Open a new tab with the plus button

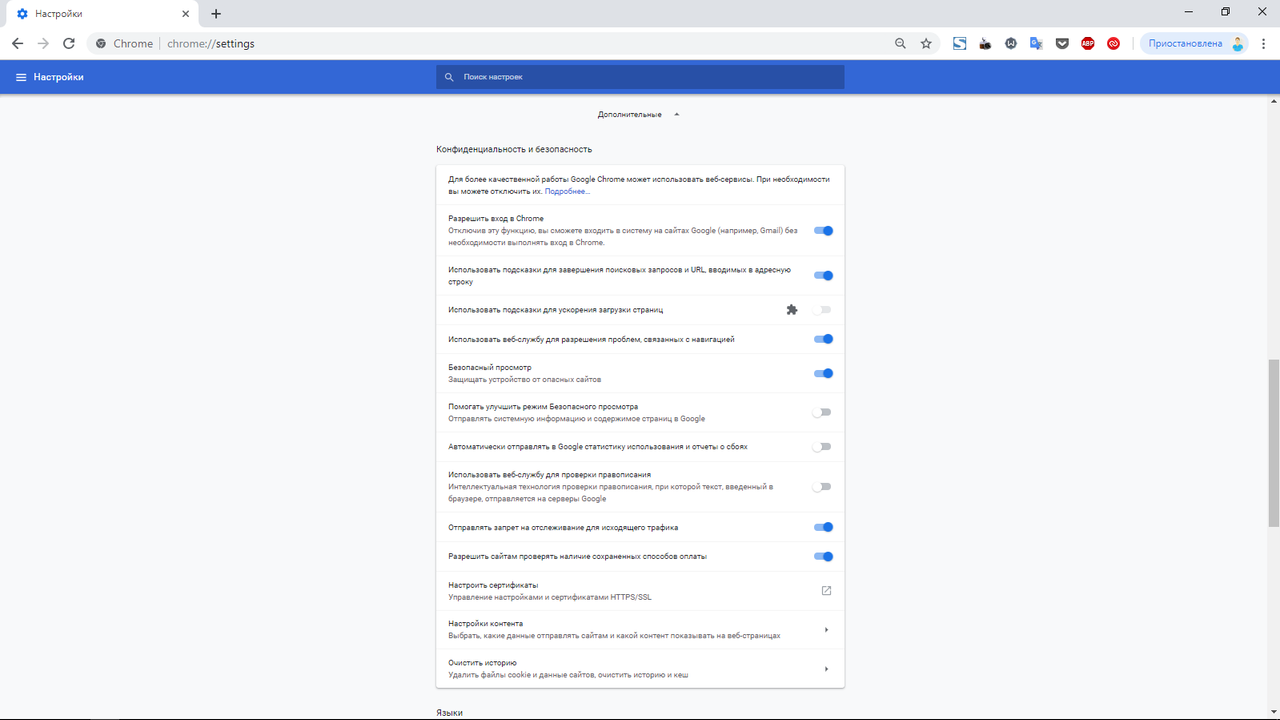pos(216,14)
